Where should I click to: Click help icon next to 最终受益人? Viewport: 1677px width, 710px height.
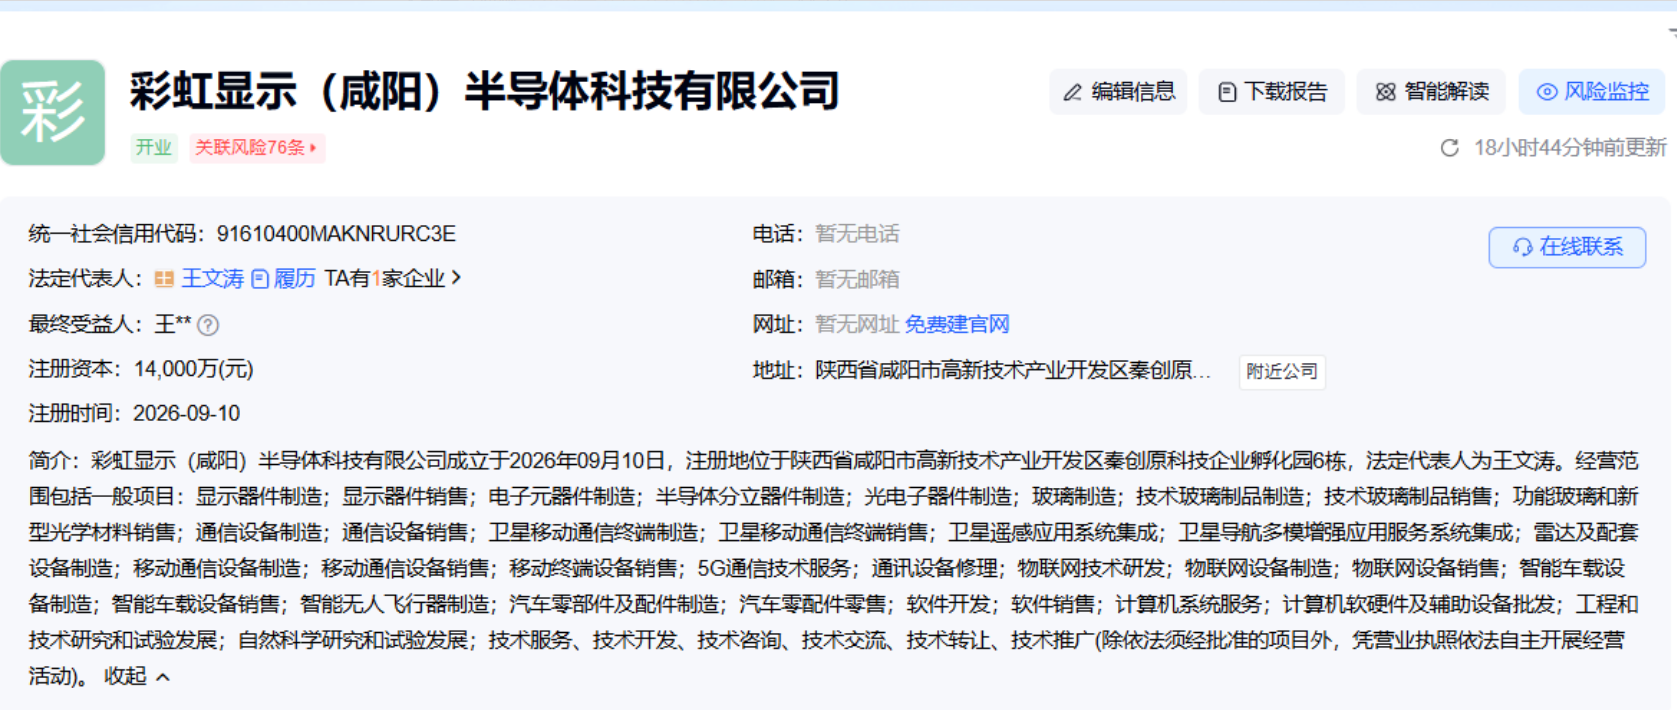tap(208, 325)
